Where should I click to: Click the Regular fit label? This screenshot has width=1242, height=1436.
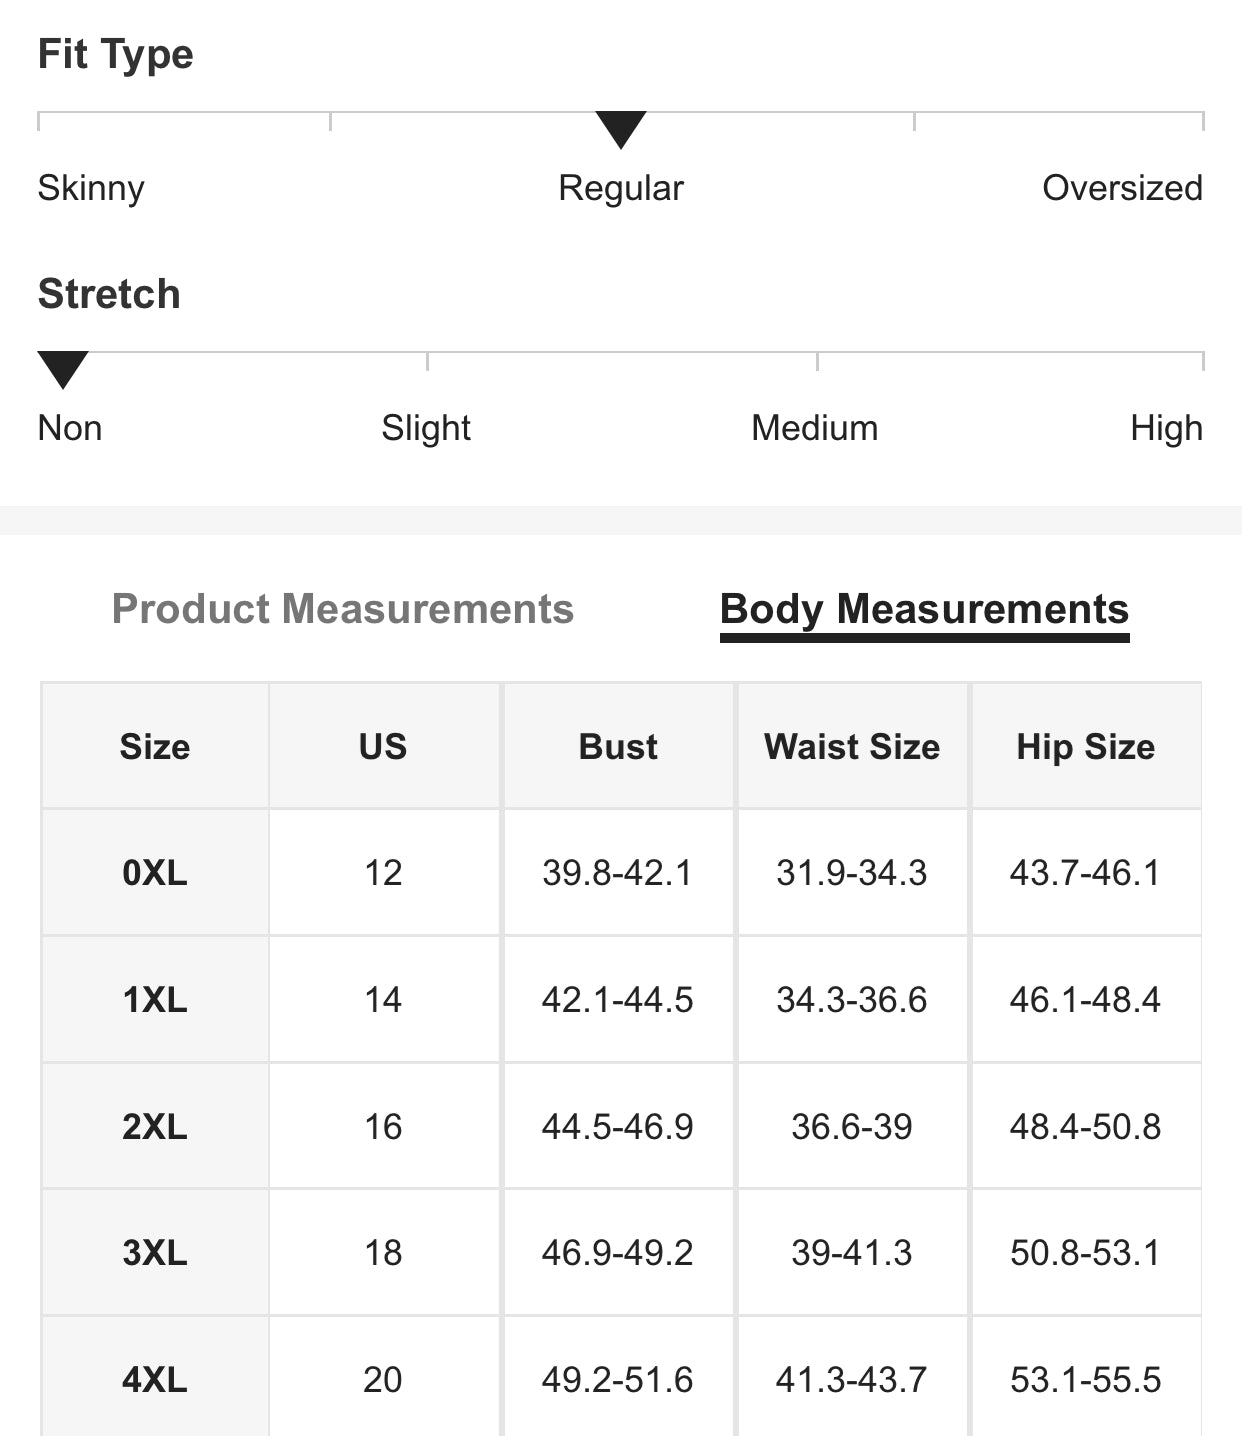coord(621,188)
